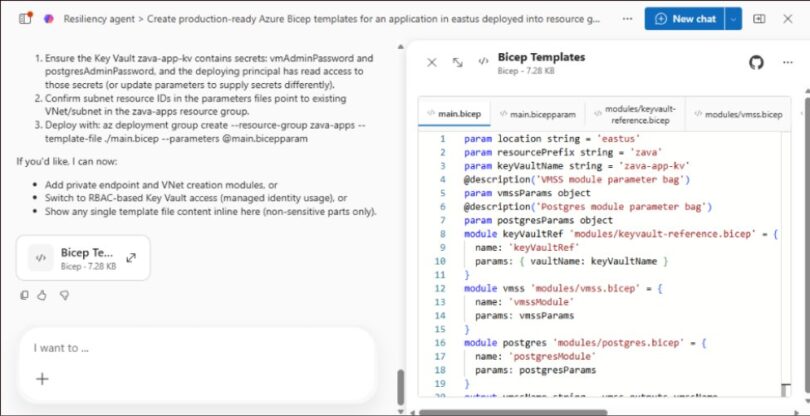Give a thumbs down to the response
This screenshot has height=416, width=810.
(64, 295)
